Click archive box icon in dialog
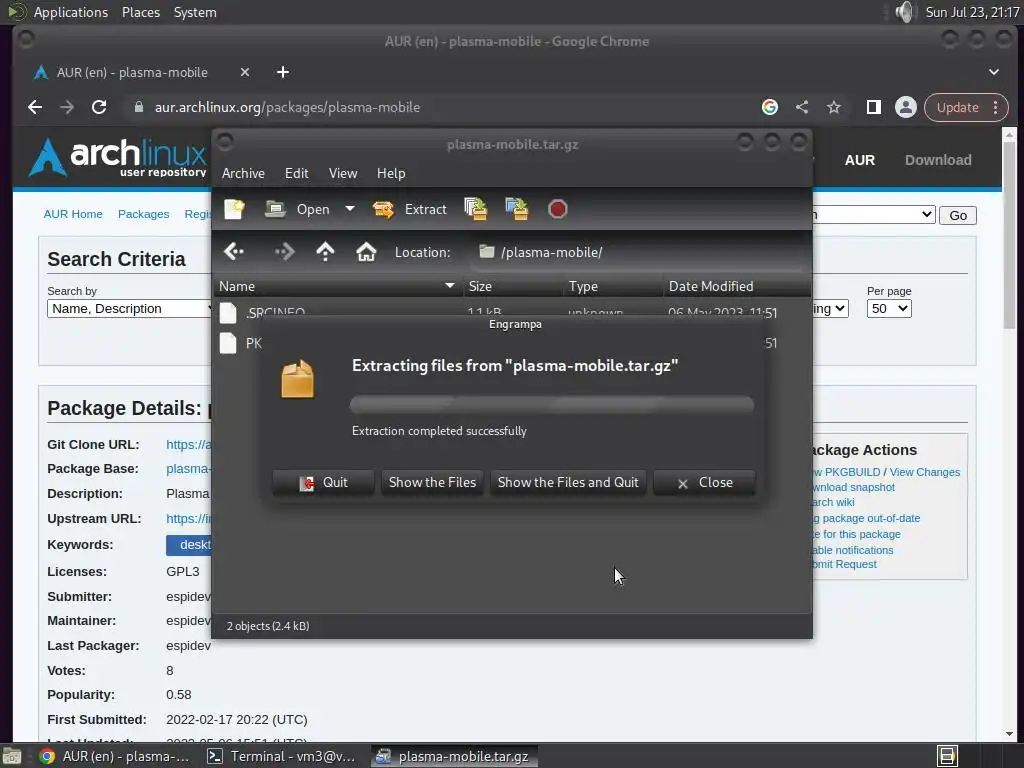The width and height of the screenshot is (1024, 768). (298, 379)
